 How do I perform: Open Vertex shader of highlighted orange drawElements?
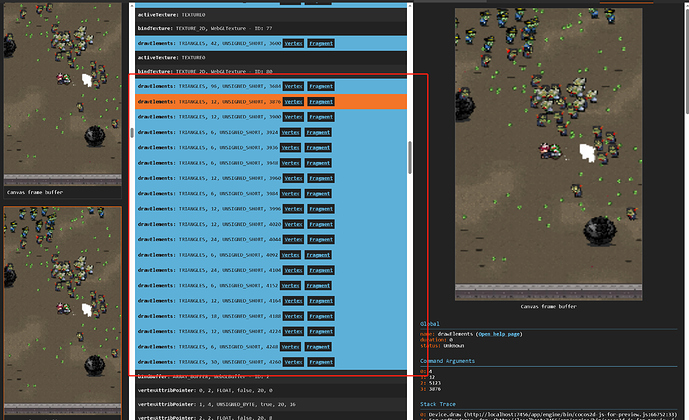293,102
